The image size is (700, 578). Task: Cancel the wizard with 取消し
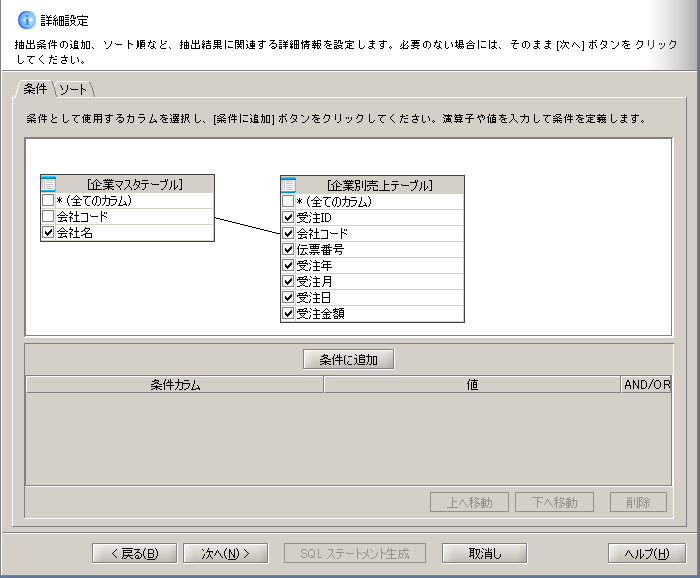point(484,553)
